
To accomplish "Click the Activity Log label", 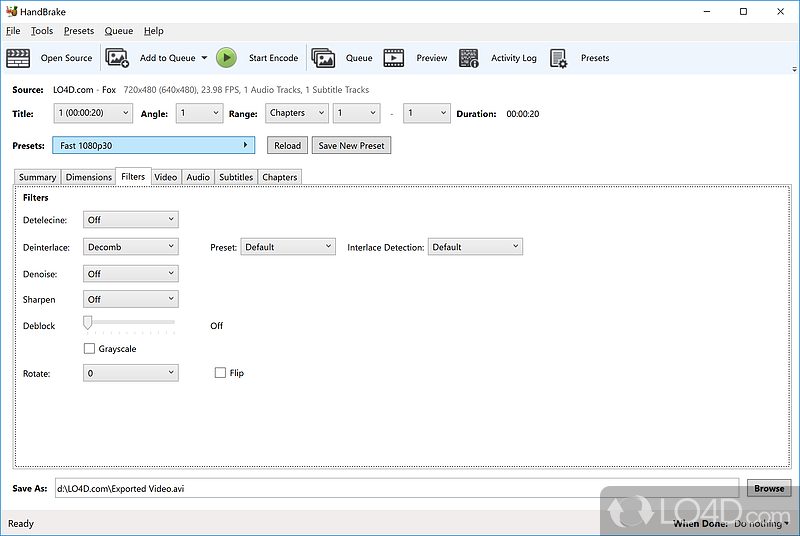I will (514, 58).
